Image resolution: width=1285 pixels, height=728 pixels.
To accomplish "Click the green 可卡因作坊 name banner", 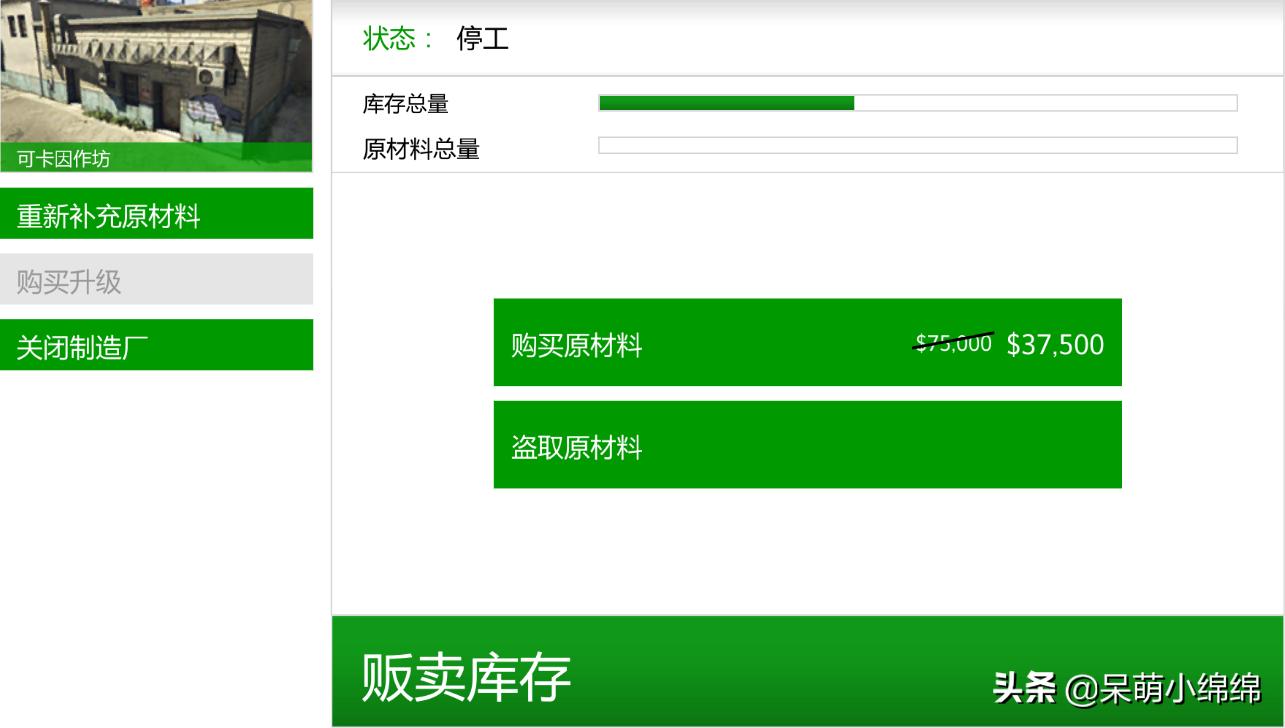I will [x=156, y=157].
